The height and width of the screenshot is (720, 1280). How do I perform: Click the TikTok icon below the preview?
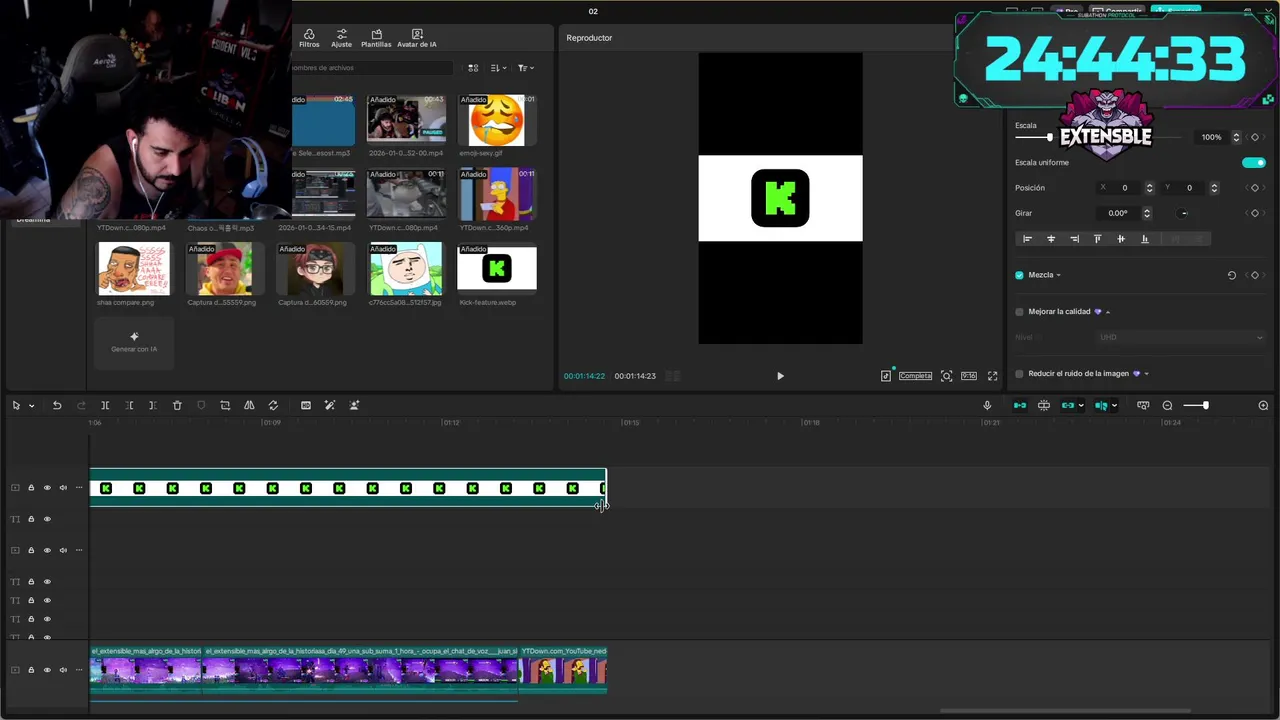coord(886,376)
